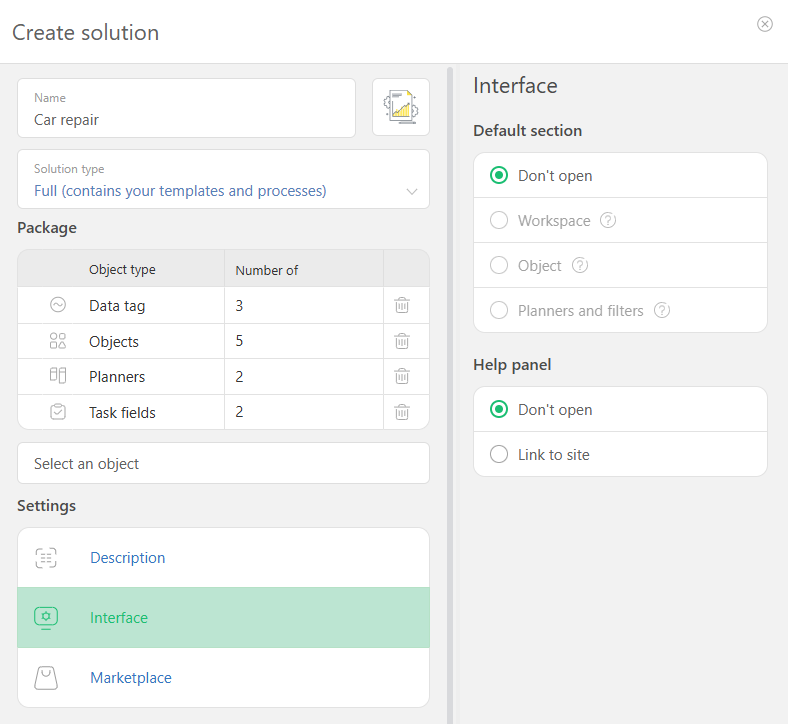Select the Workspace default section radio
The width and height of the screenshot is (788, 724).
click(499, 220)
